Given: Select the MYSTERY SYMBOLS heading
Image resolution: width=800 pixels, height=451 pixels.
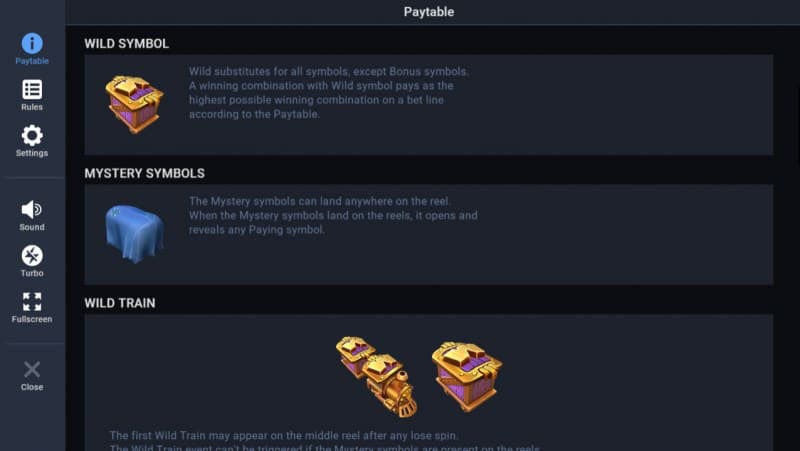Looking at the screenshot, I should (x=144, y=173).
